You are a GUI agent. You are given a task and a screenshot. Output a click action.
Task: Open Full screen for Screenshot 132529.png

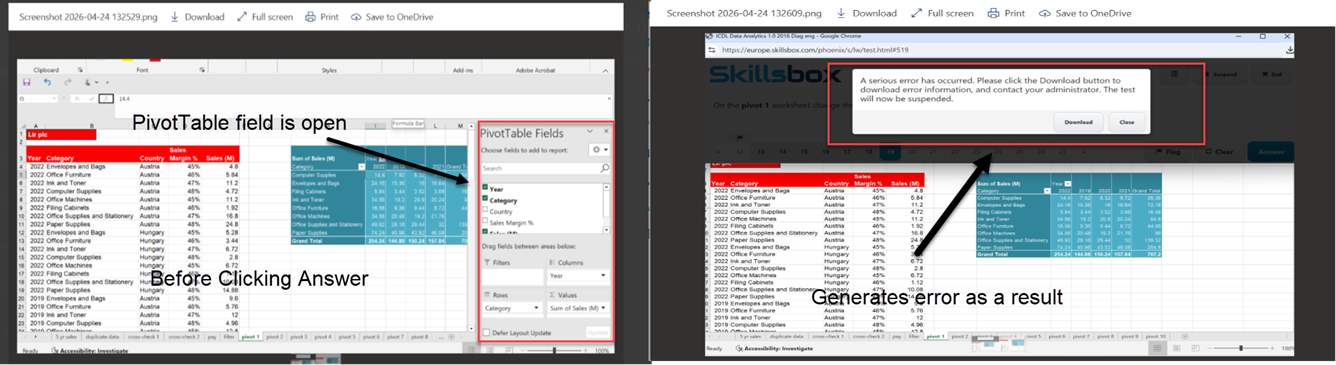[264, 17]
